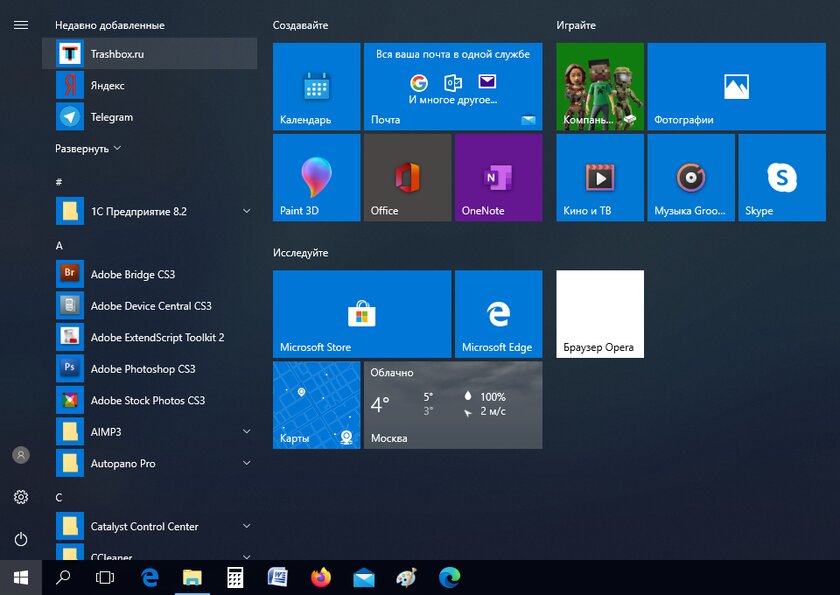The image size is (840, 595).
Task: Open the Groove Music tile
Action: pos(691,178)
